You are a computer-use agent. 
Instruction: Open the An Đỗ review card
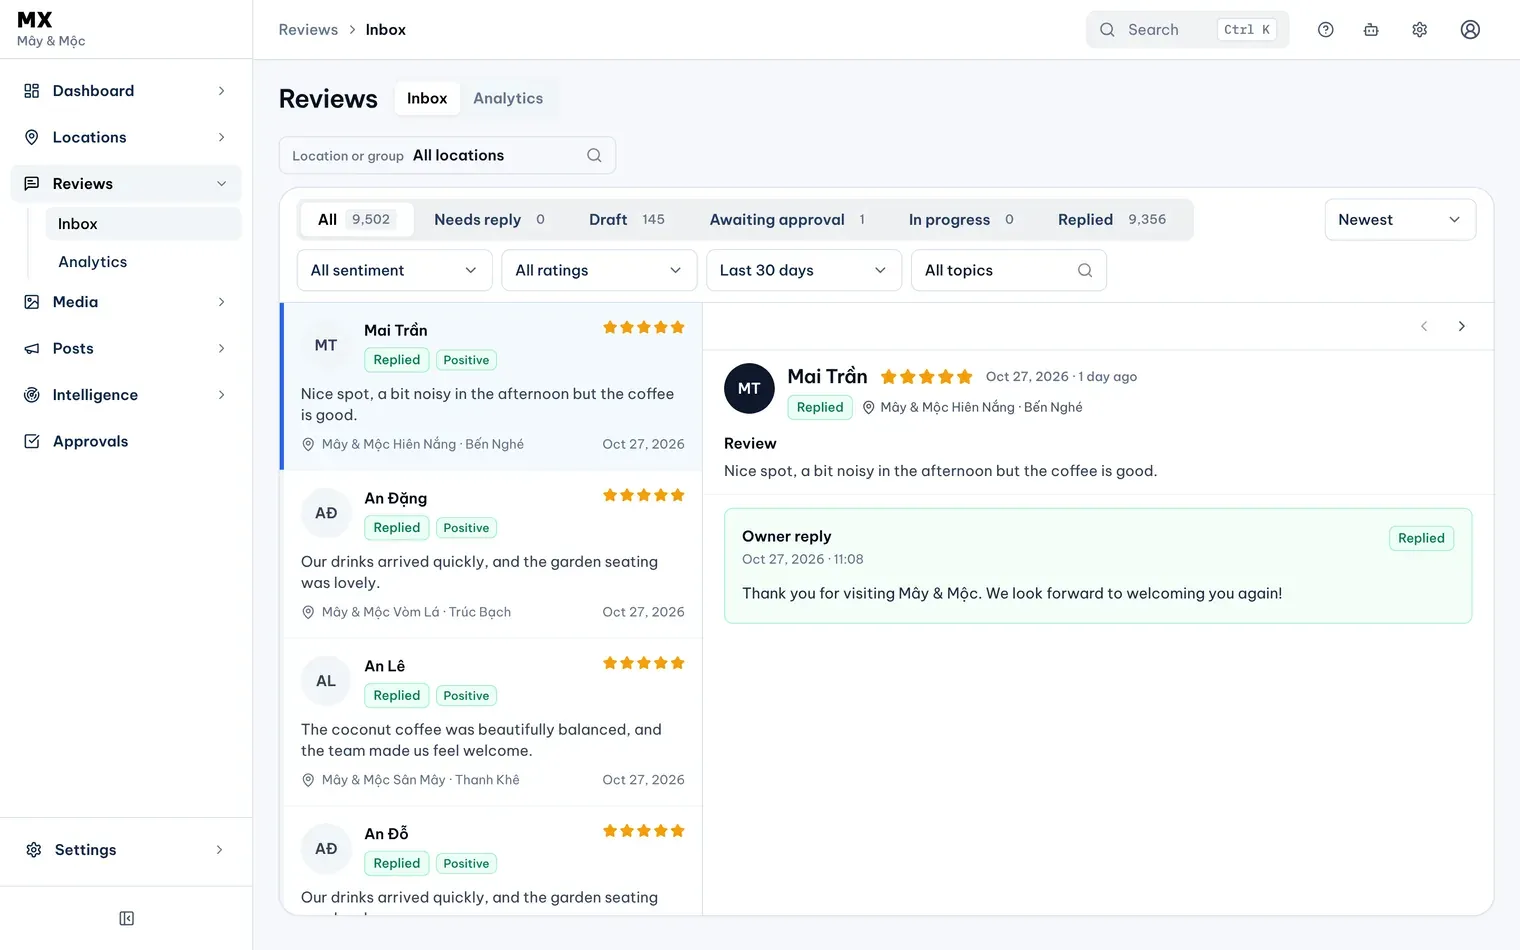[492, 861]
